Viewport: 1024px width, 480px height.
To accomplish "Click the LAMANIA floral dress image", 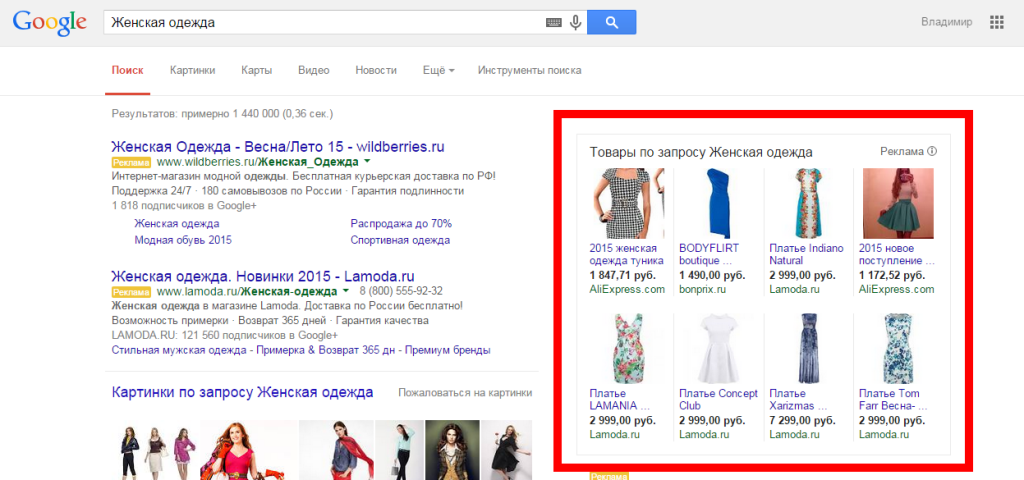I will click(x=627, y=348).
